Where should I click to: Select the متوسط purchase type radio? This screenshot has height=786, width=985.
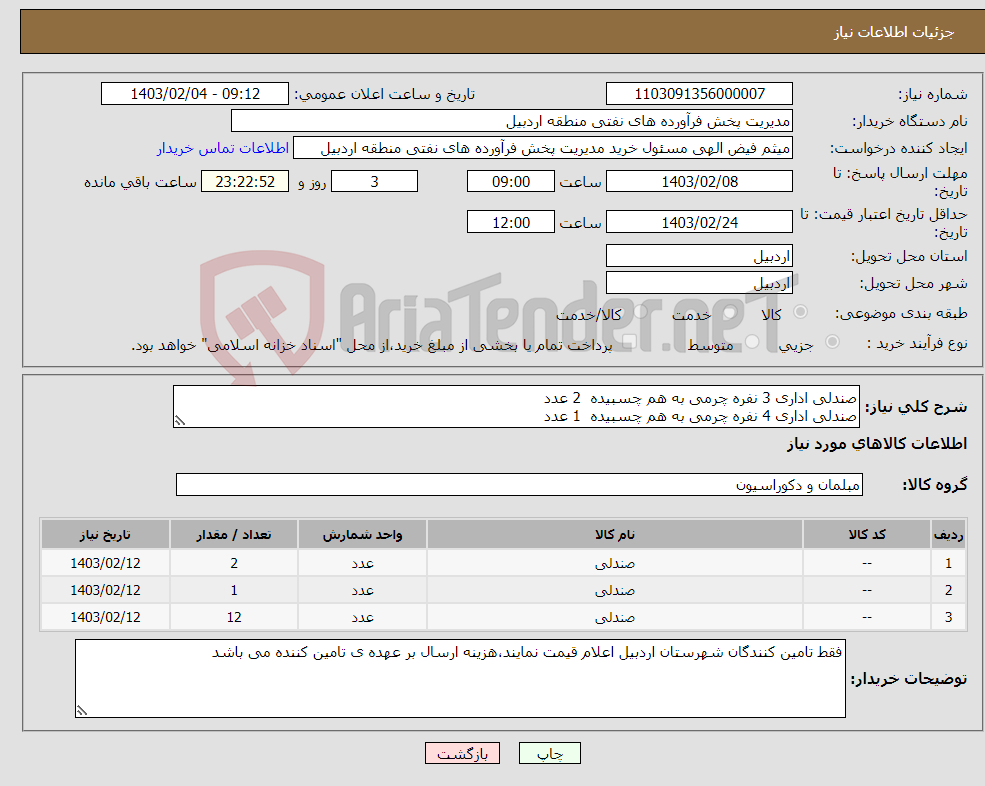(x=752, y=342)
